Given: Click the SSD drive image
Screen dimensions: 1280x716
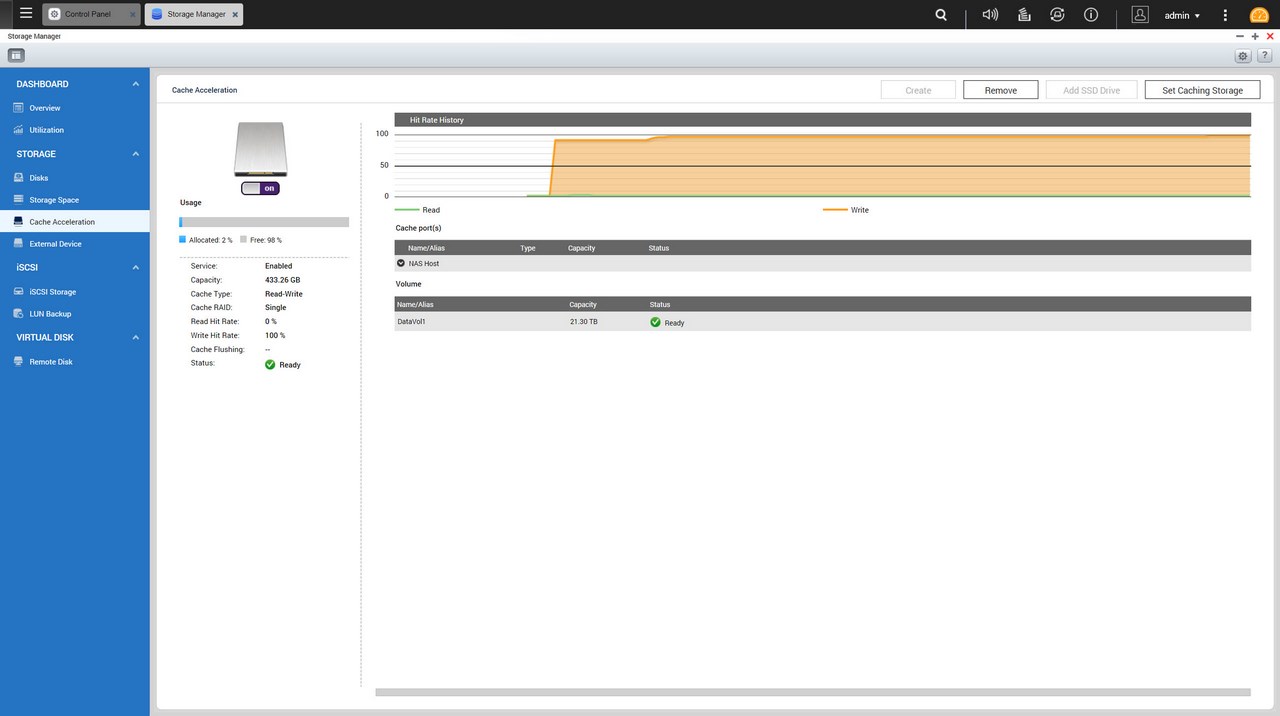Looking at the screenshot, I should (260, 150).
